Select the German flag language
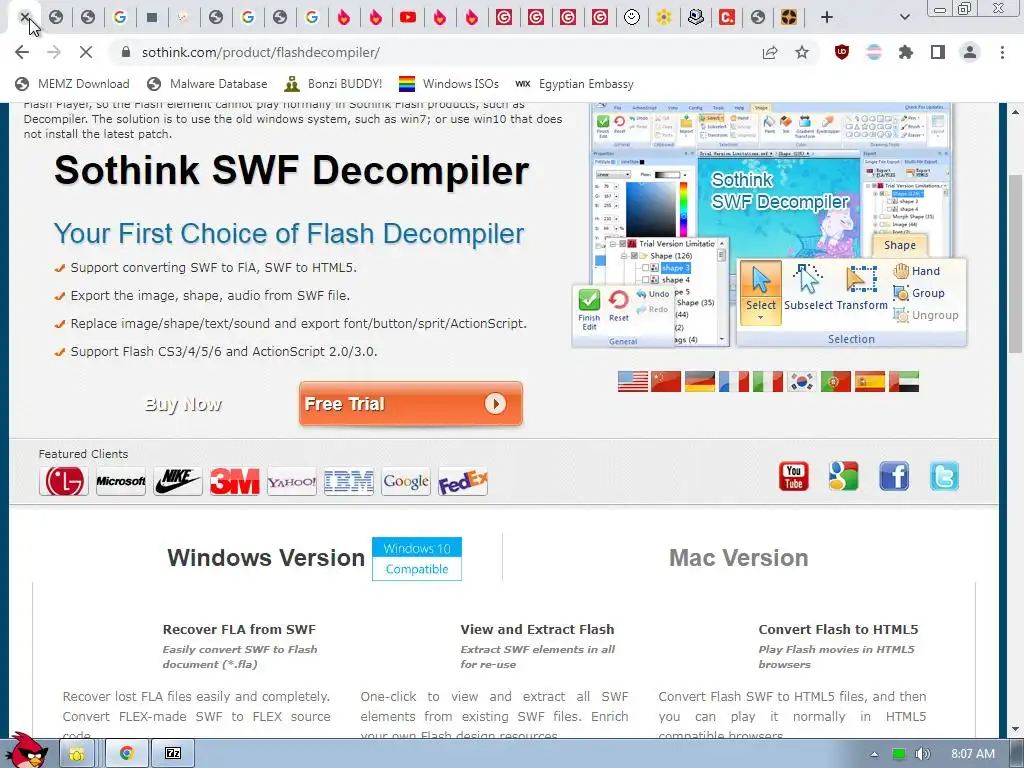 coord(700,381)
